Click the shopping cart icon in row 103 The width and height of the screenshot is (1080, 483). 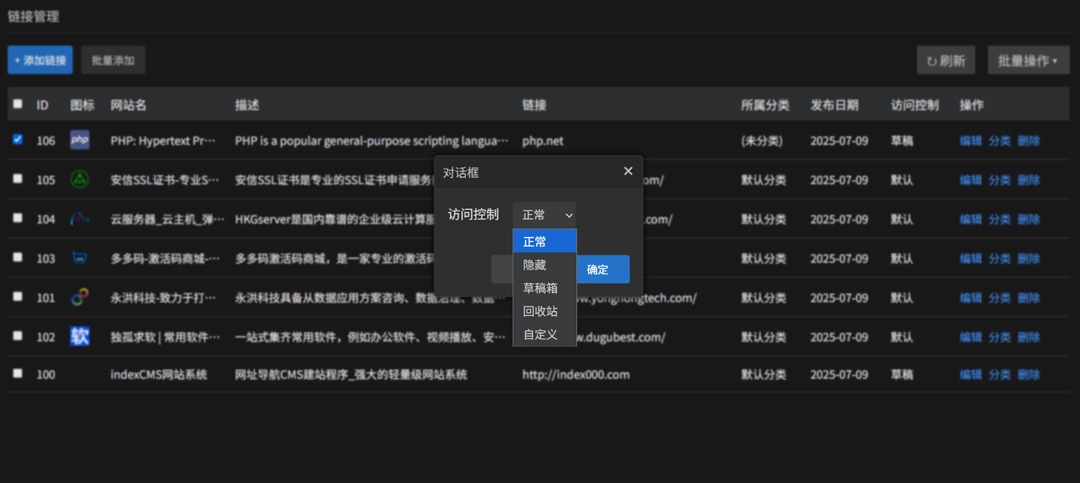point(80,258)
